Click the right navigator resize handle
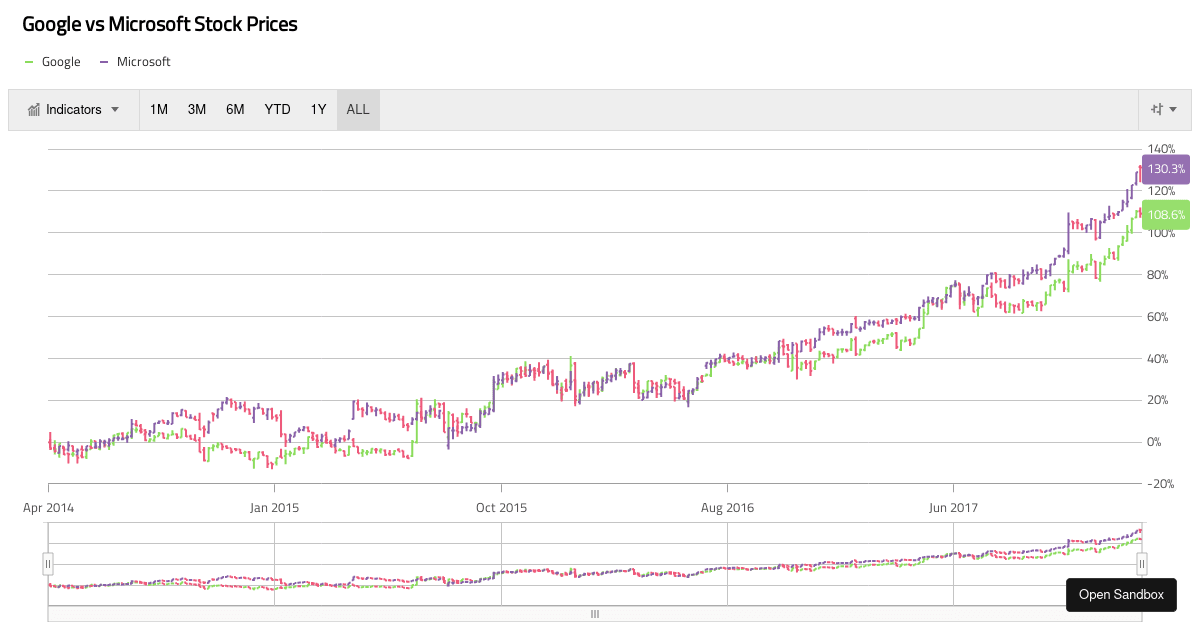Image resolution: width=1200 pixels, height=630 pixels. pos(1141,564)
